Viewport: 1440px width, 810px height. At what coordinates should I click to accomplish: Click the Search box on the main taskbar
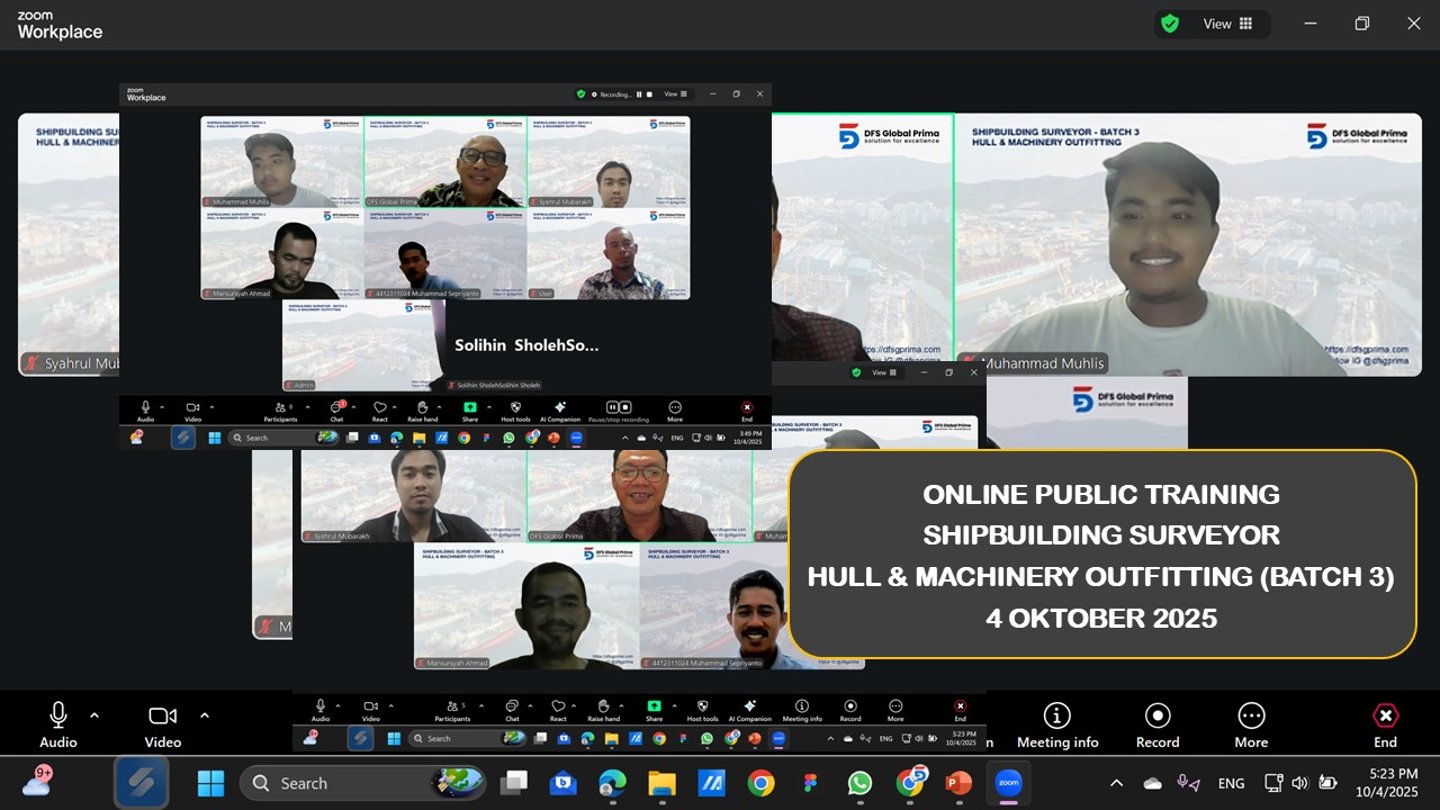[x=364, y=783]
